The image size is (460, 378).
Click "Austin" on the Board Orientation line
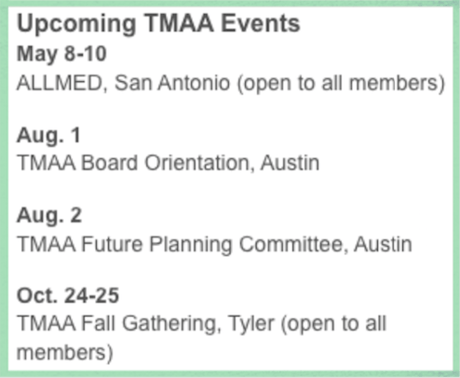[x=290, y=163]
